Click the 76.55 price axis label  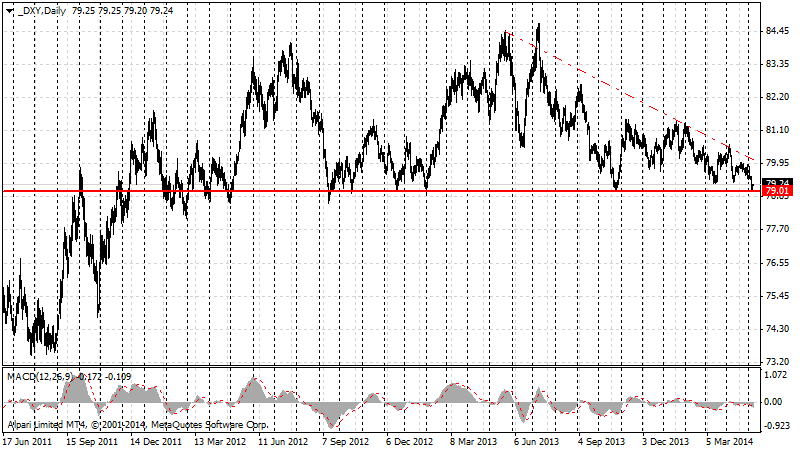[x=777, y=263]
